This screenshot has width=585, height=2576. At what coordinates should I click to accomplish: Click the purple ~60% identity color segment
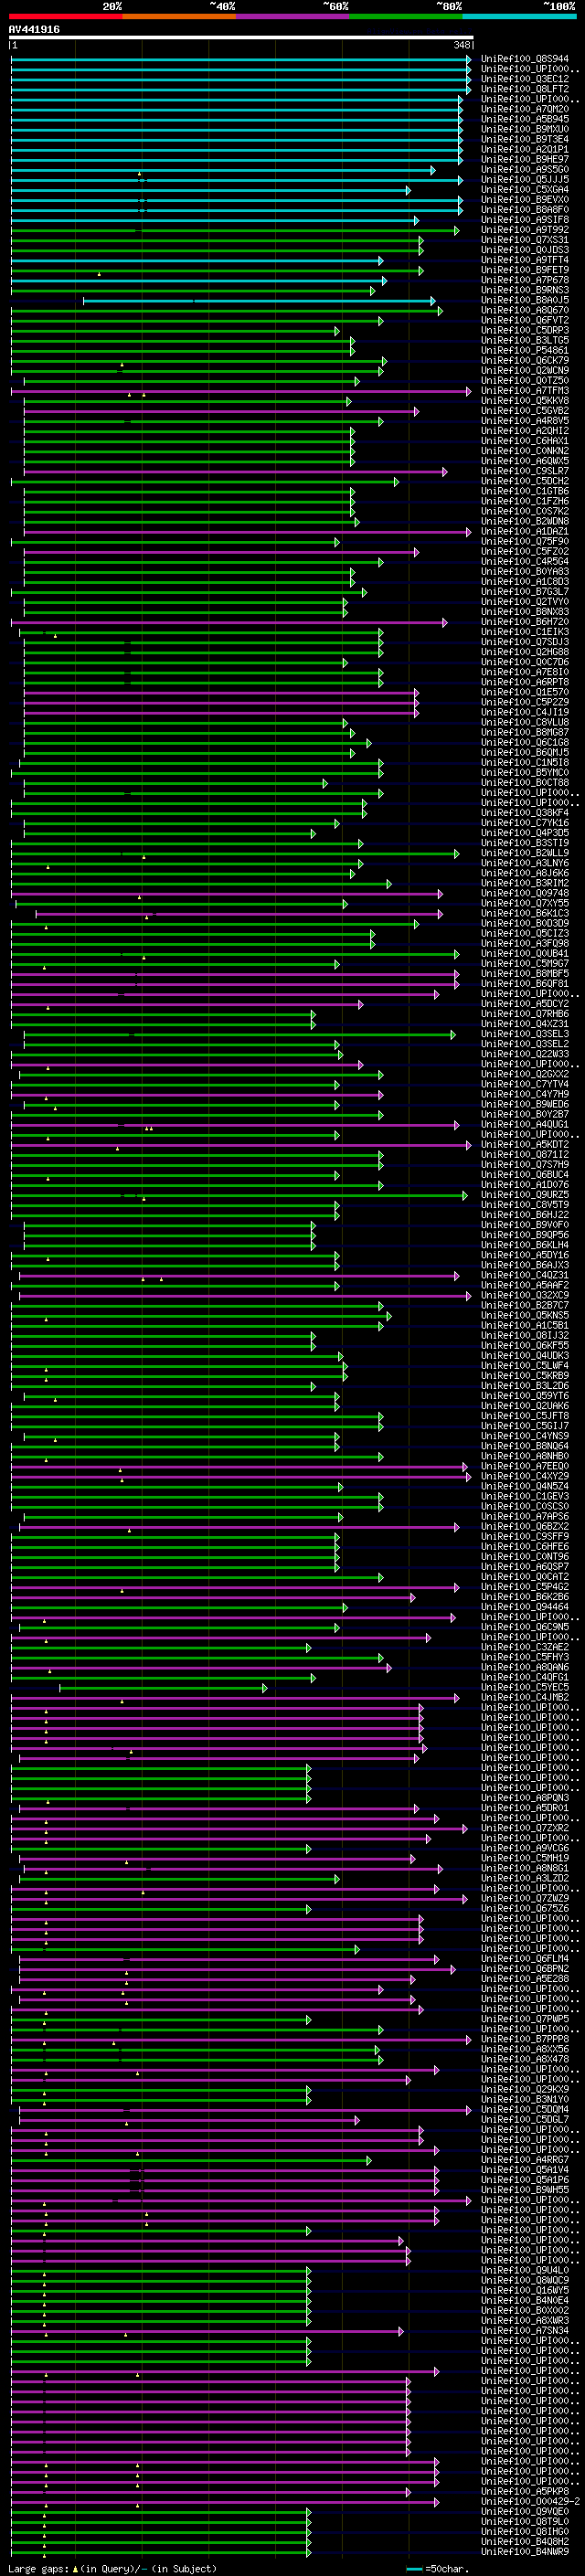point(293,16)
